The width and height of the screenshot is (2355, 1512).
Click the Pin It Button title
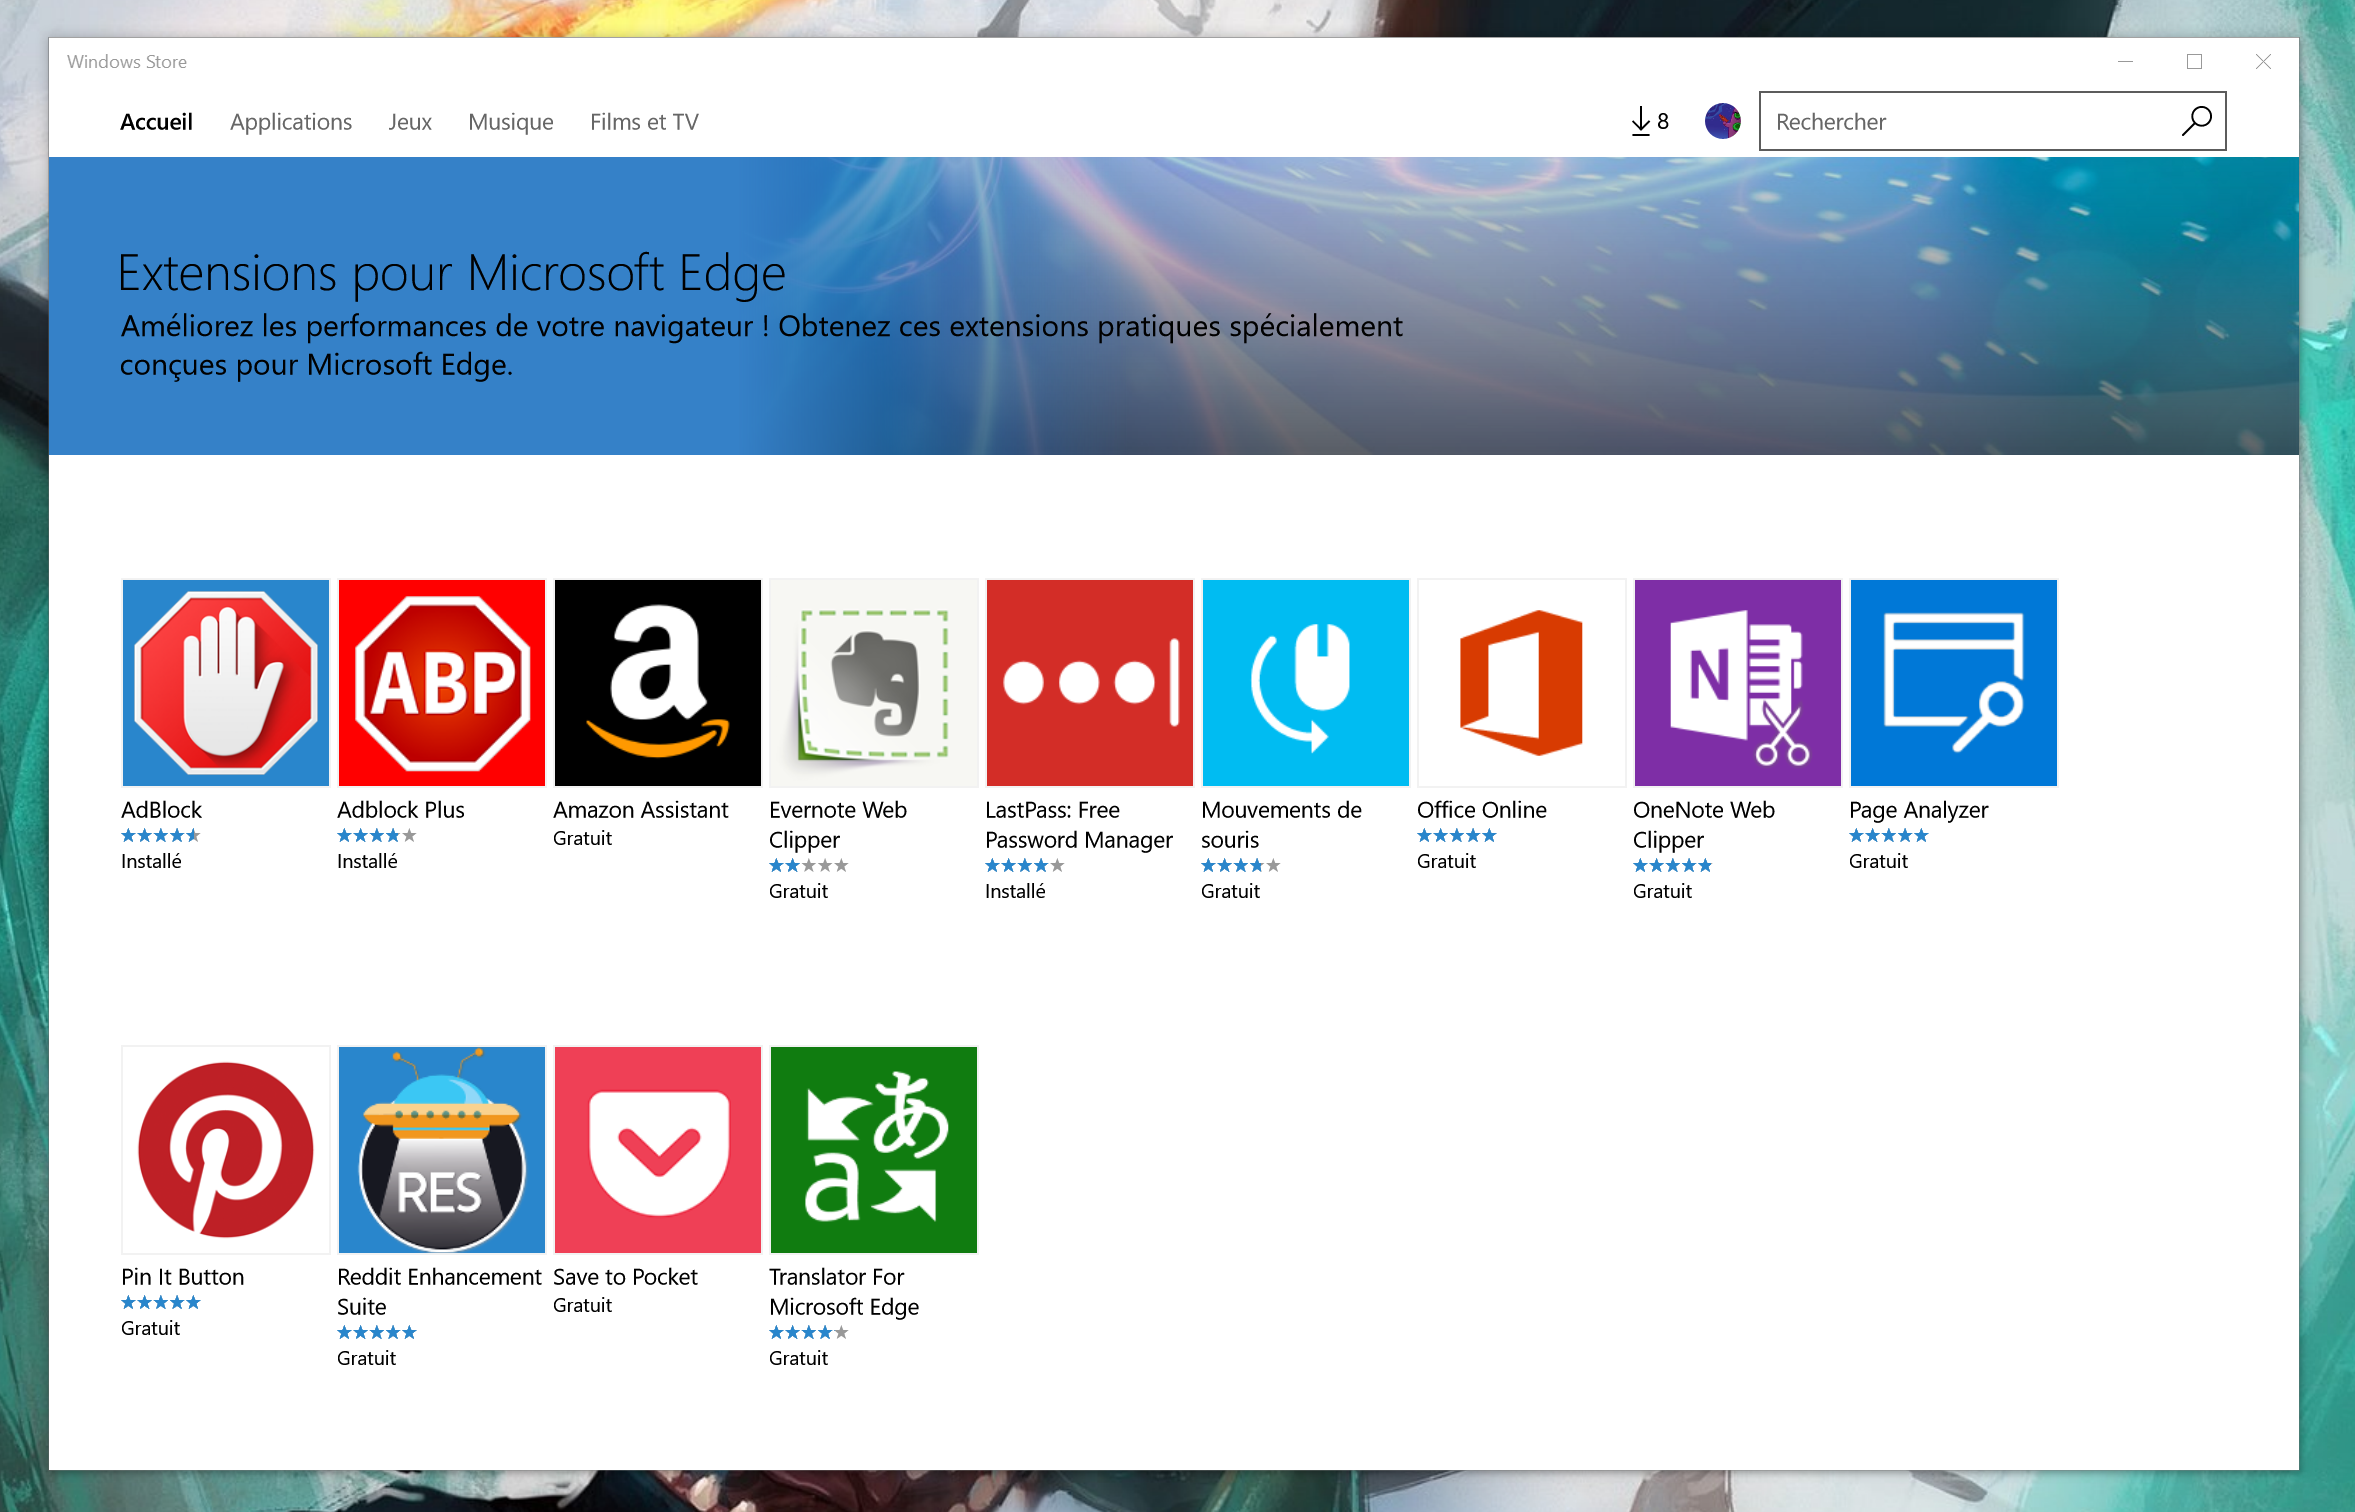[x=183, y=1277]
